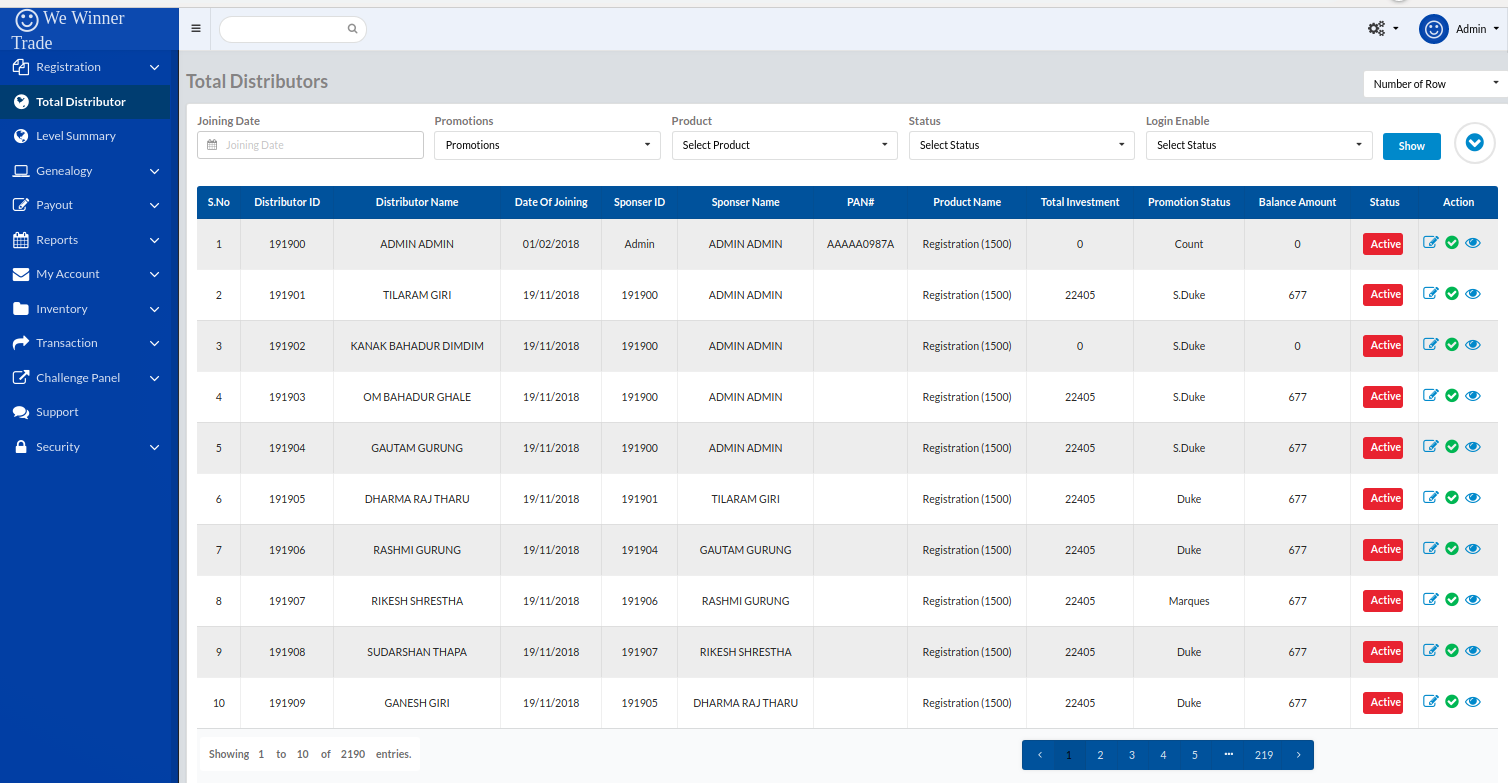The height and width of the screenshot is (783, 1508).
Task: Click the green checkmark icon for ADMIN ADMIN row
Action: click(x=1452, y=243)
